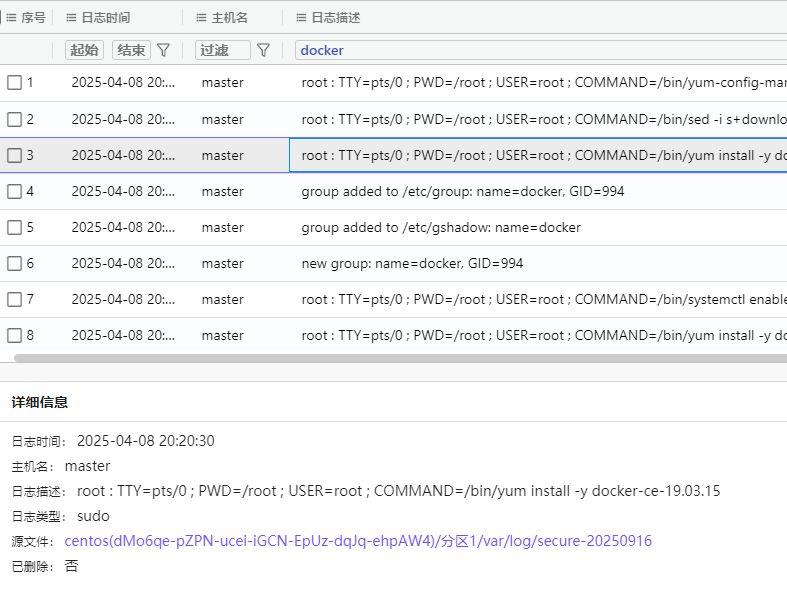787x591 pixels.
Task: Click the filter icon beside the hostname 过滤 field
Action: click(264, 50)
